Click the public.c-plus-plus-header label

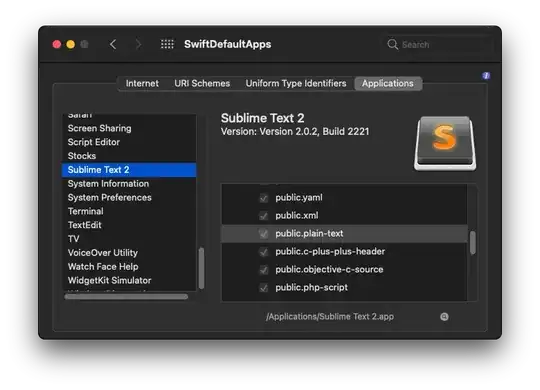(x=330, y=252)
